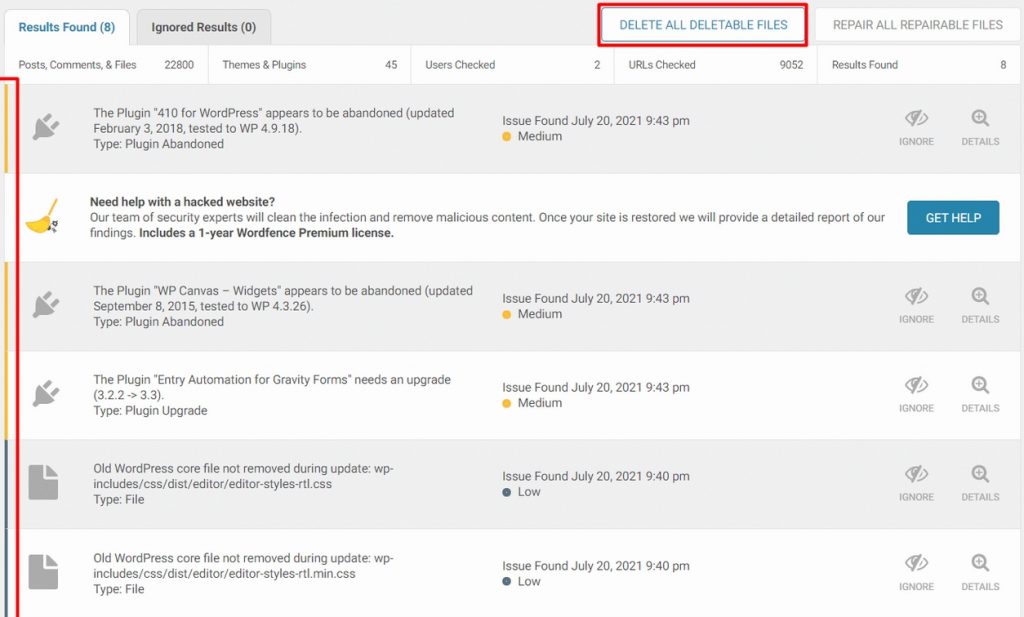Click the 410 for WordPress abandoned description
This screenshot has height=617, width=1024.
click(x=274, y=121)
